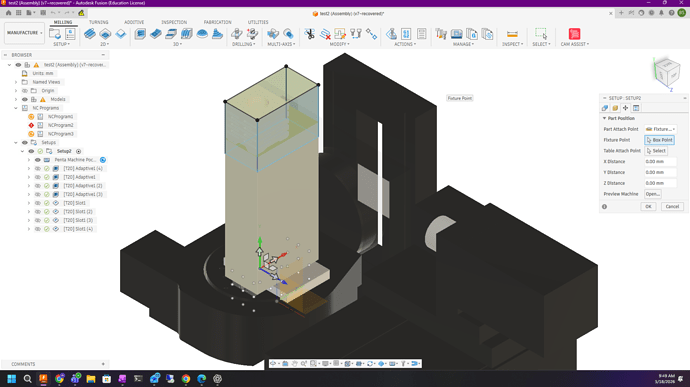Open the Post Process icon
The height and width of the screenshot is (387, 690).
click(406, 34)
